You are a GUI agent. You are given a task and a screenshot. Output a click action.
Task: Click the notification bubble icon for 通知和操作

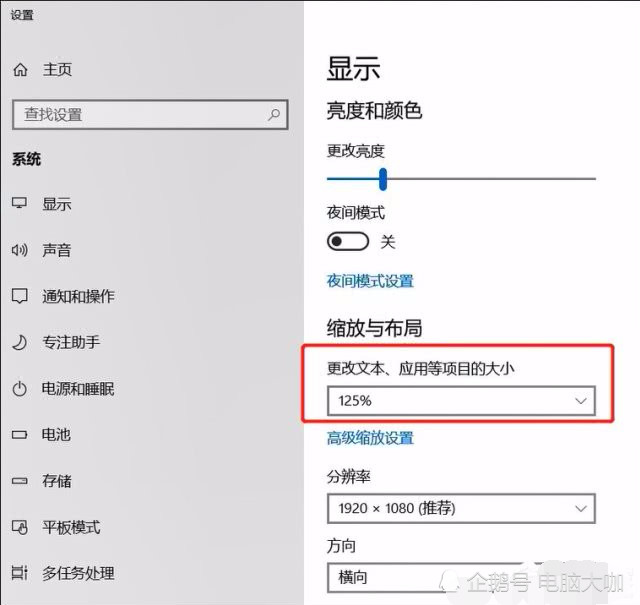[x=20, y=296]
